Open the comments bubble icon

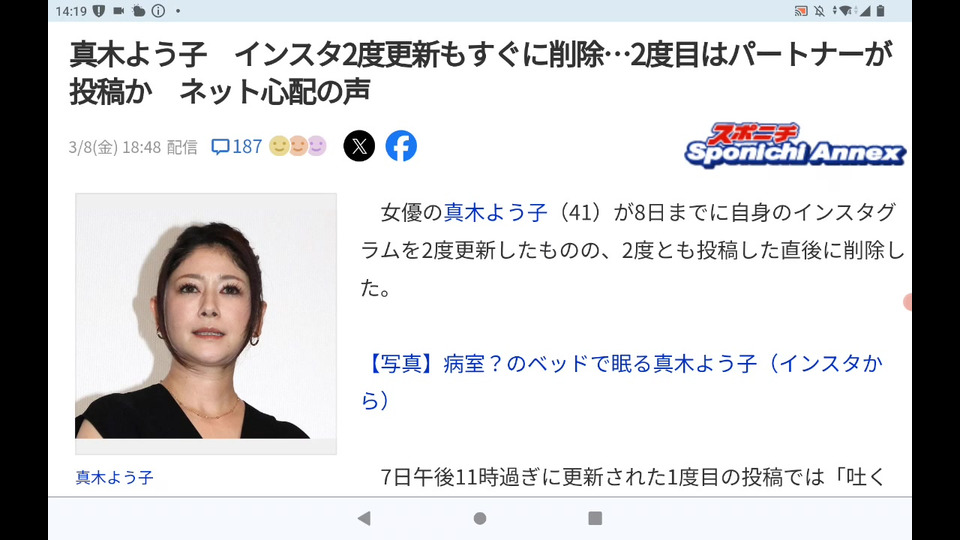[x=220, y=146]
